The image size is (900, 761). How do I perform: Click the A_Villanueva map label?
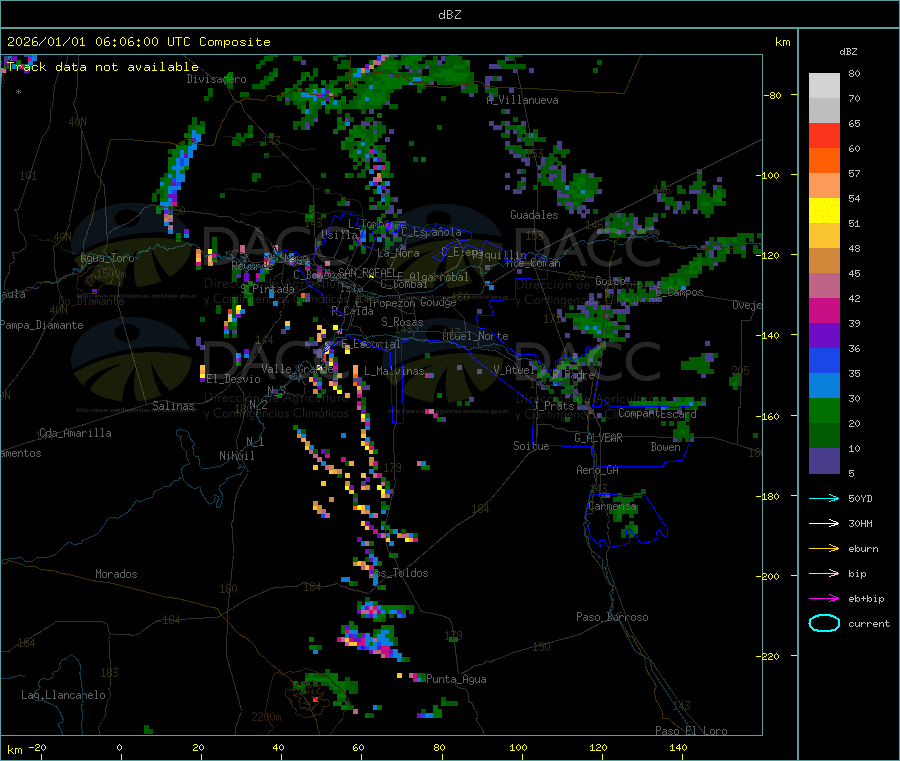coord(522,100)
